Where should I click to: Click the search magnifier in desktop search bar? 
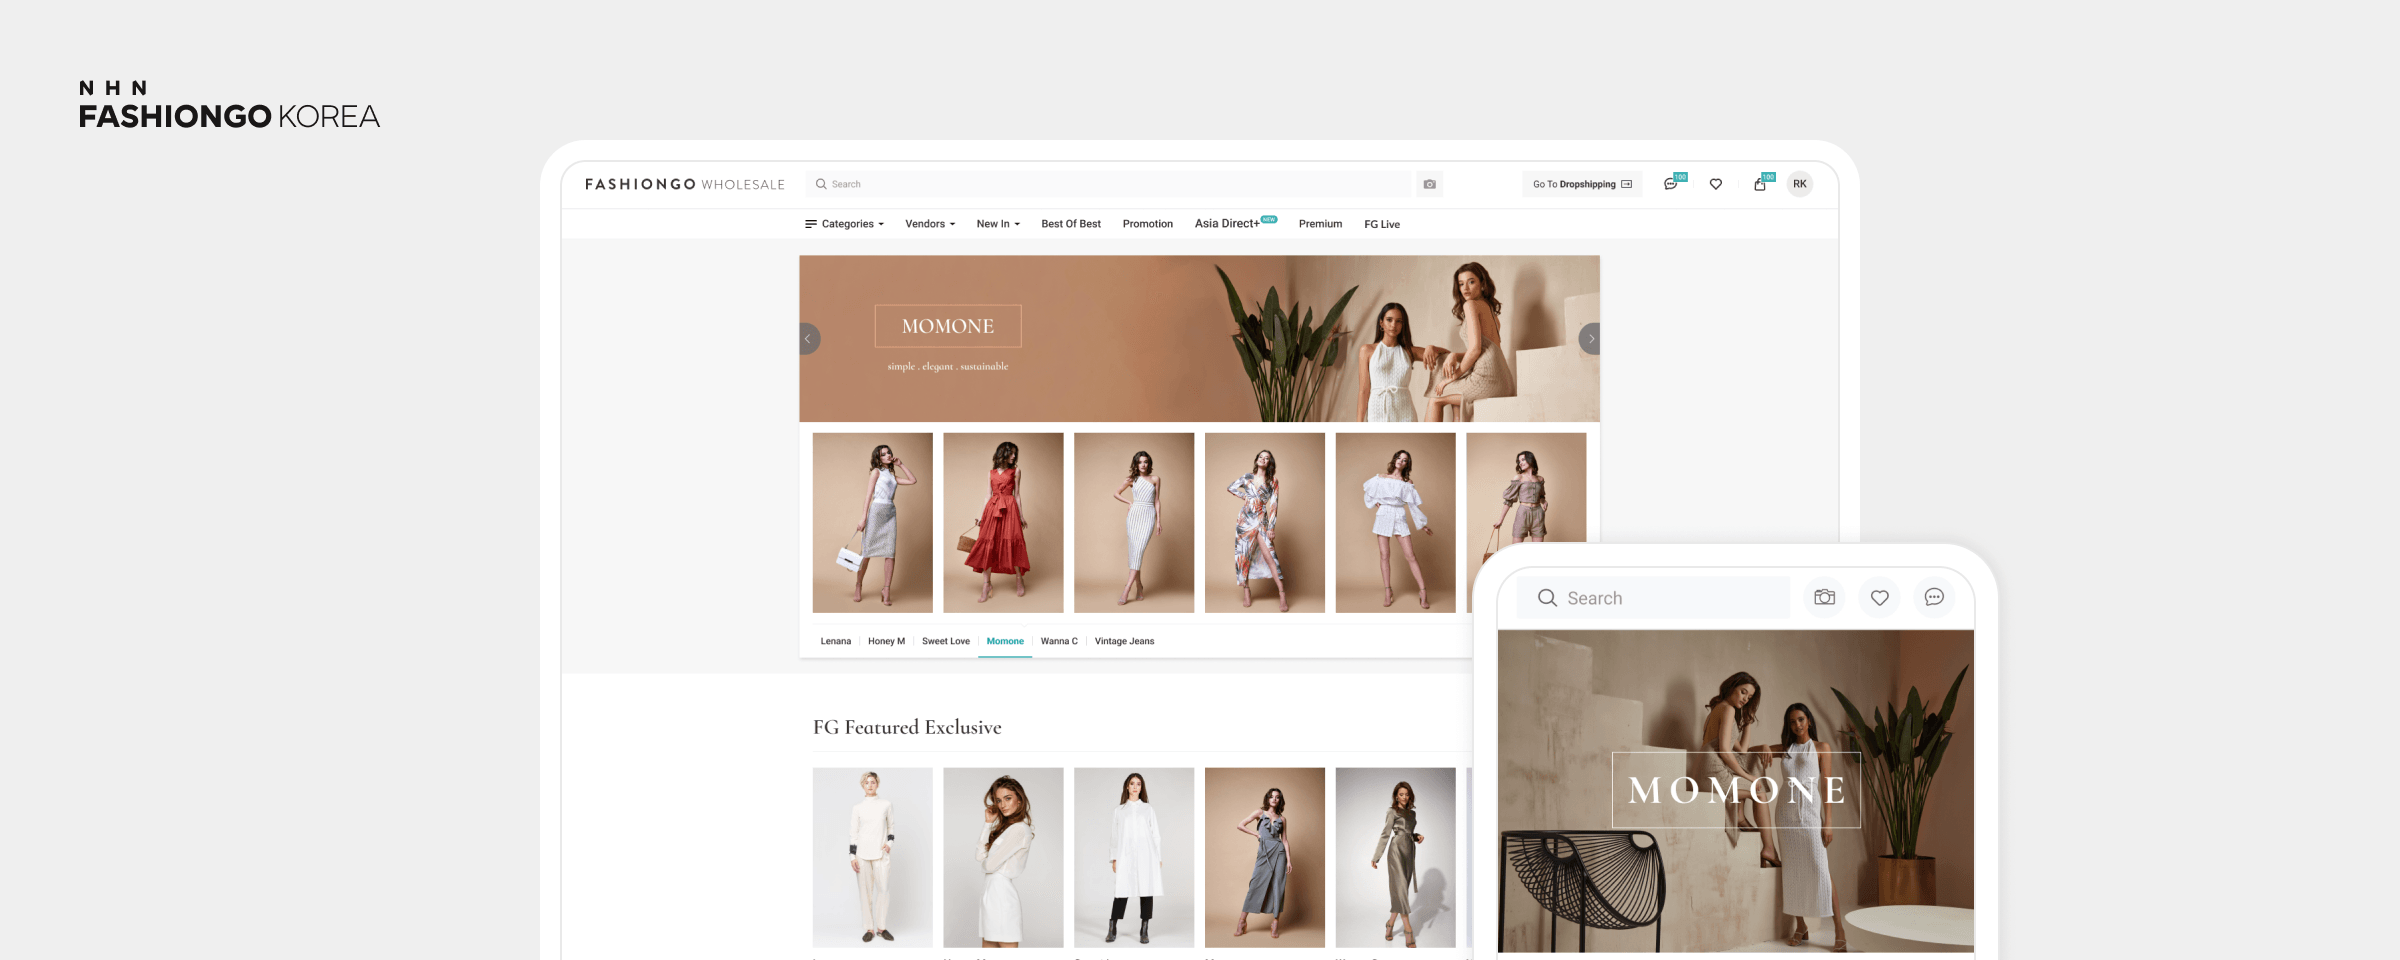pyautogui.click(x=821, y=184)
